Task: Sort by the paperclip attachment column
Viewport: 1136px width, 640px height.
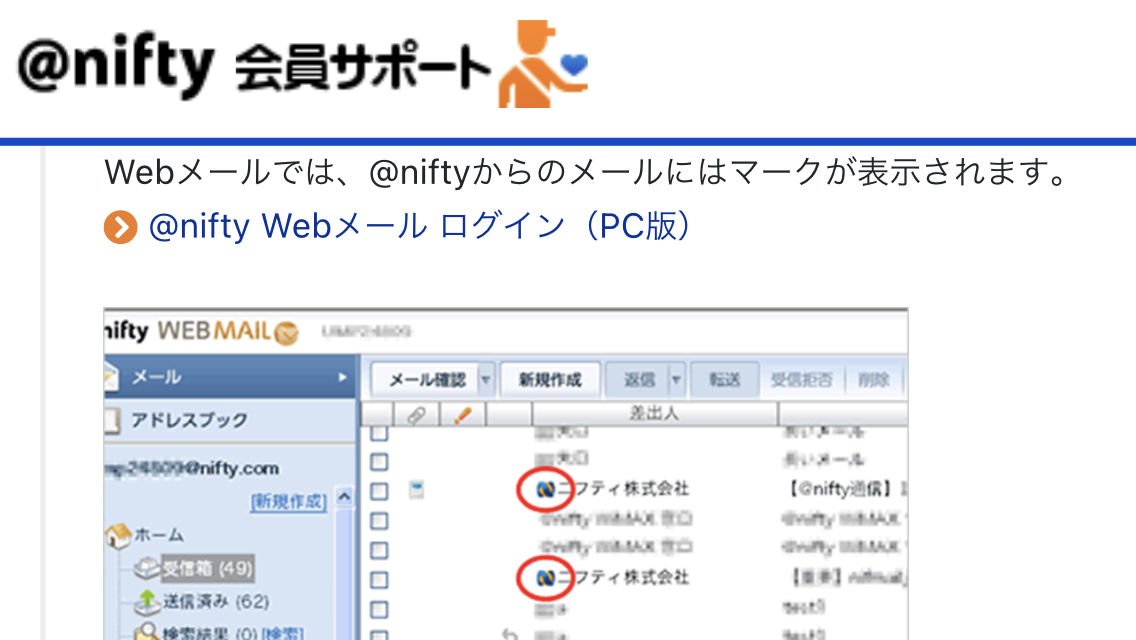Action: tap(415, 415)
